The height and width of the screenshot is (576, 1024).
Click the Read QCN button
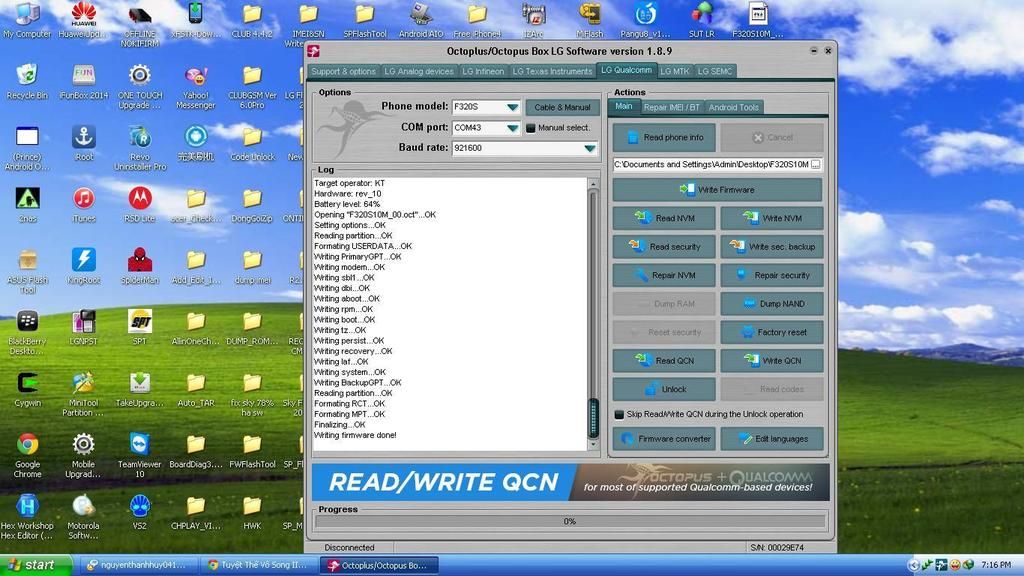(664, 360)
